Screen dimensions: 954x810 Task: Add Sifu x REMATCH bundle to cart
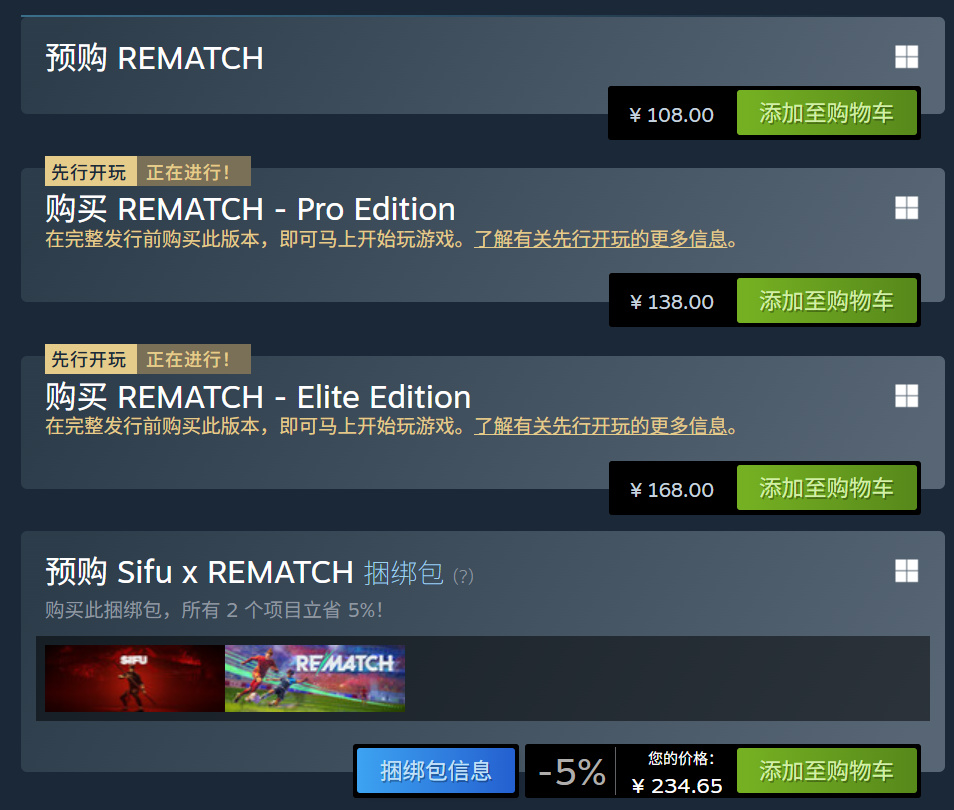(826, 771)
